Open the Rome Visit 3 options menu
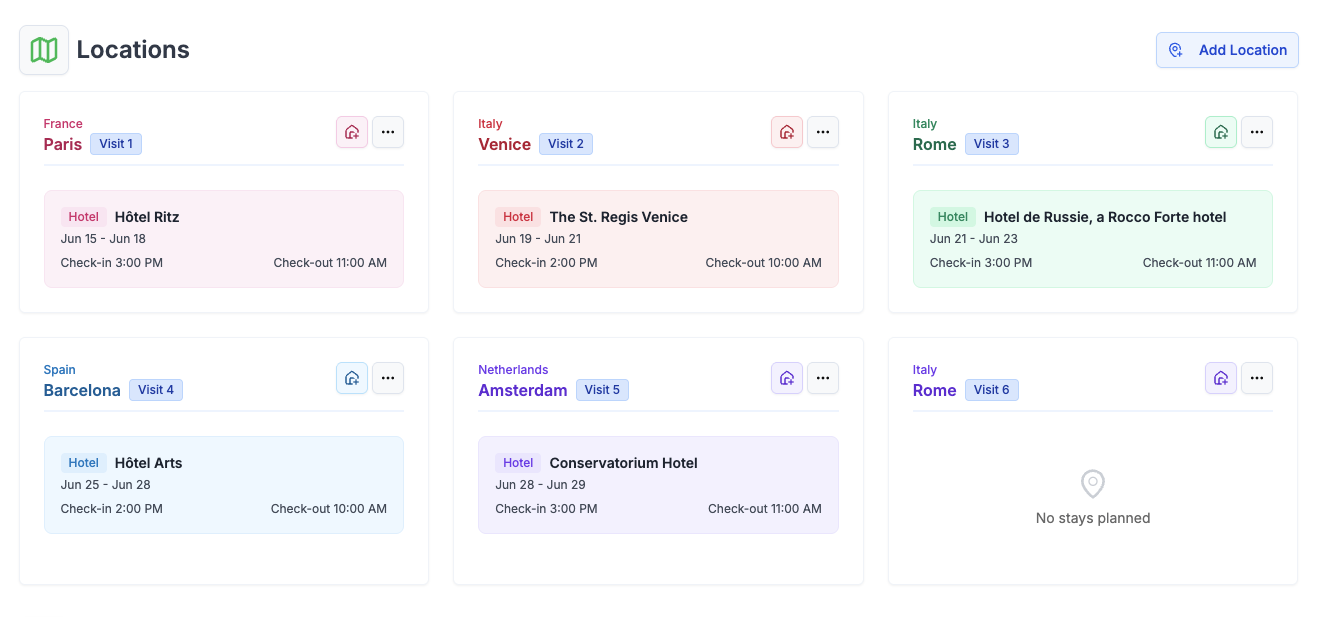Image resolution: width=1336 pixels, height=617 pixels. coord(1257,131)
